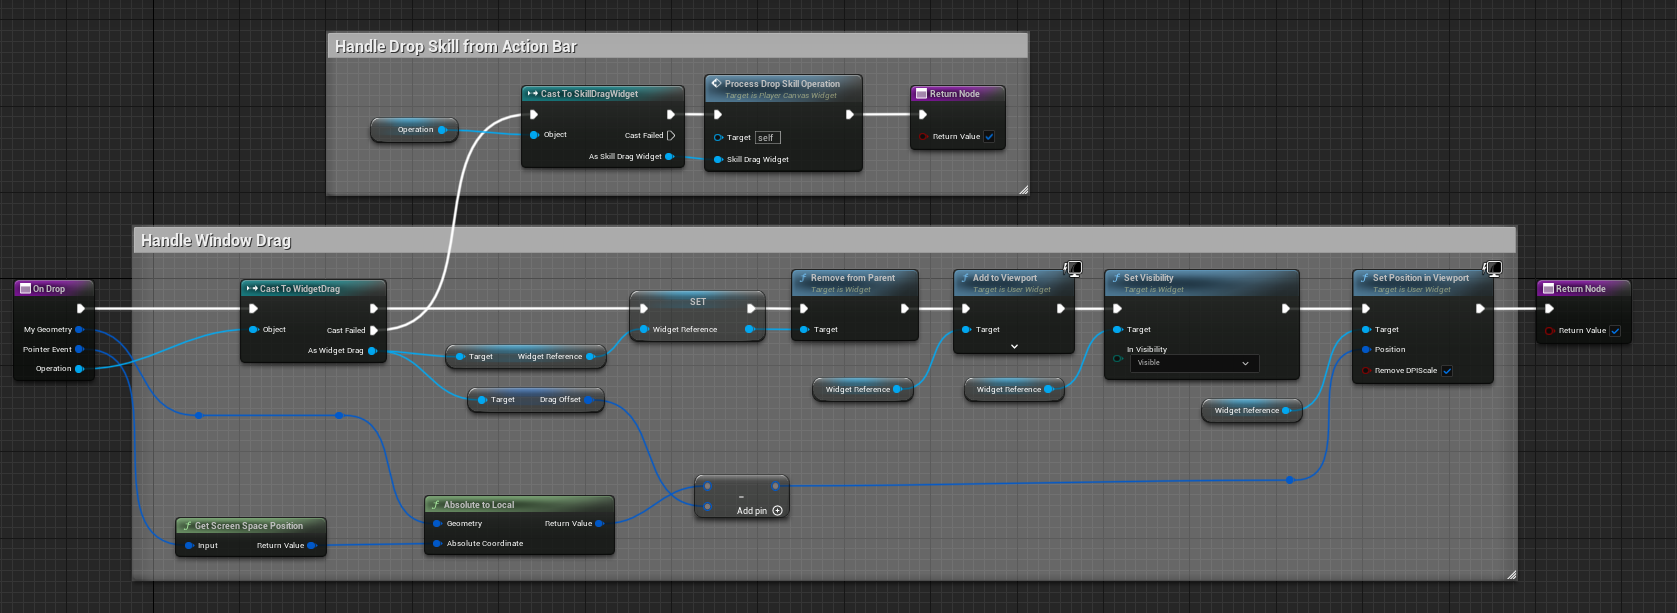
Task: Click the screen icon above Set Position in Viewport
Action: point(1493,268)
